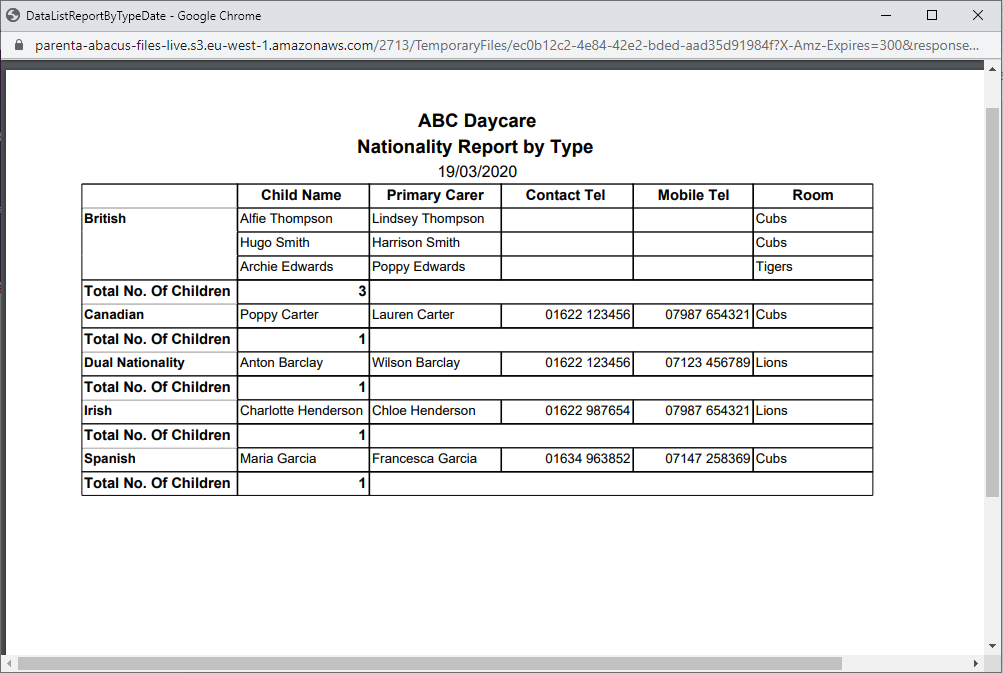Image resolution: width=1003 pixels, height=673 pixels.
Task: Click the Tigers room cell
Action: pos(813,267)
